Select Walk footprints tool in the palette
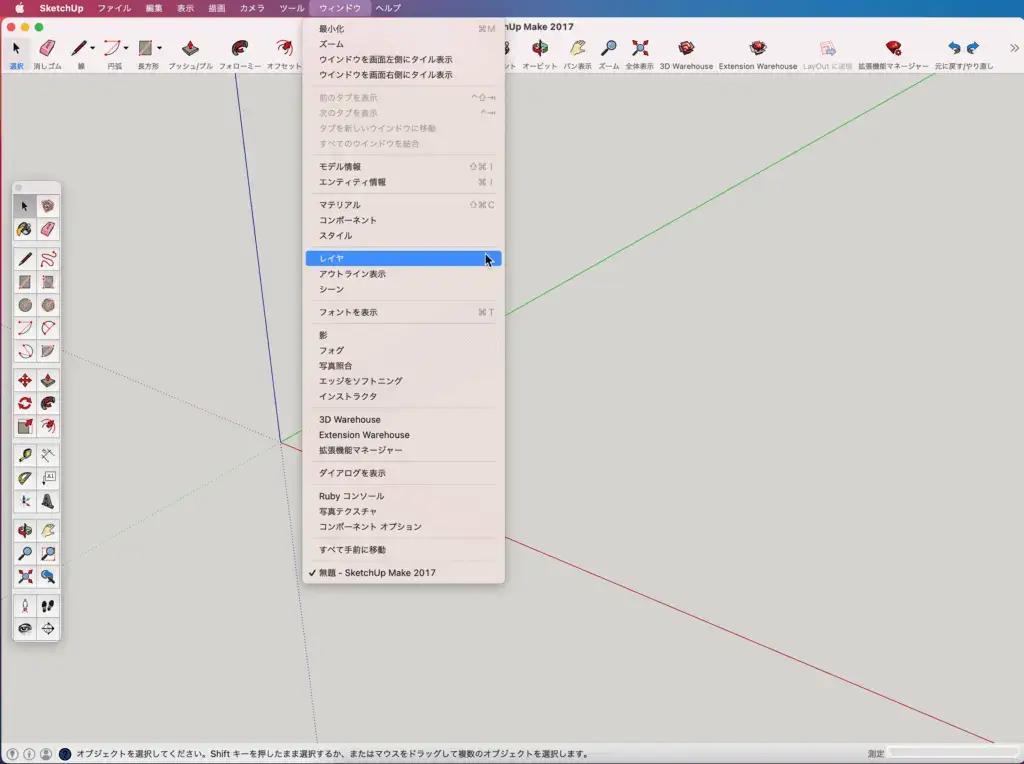 point(48,606)
